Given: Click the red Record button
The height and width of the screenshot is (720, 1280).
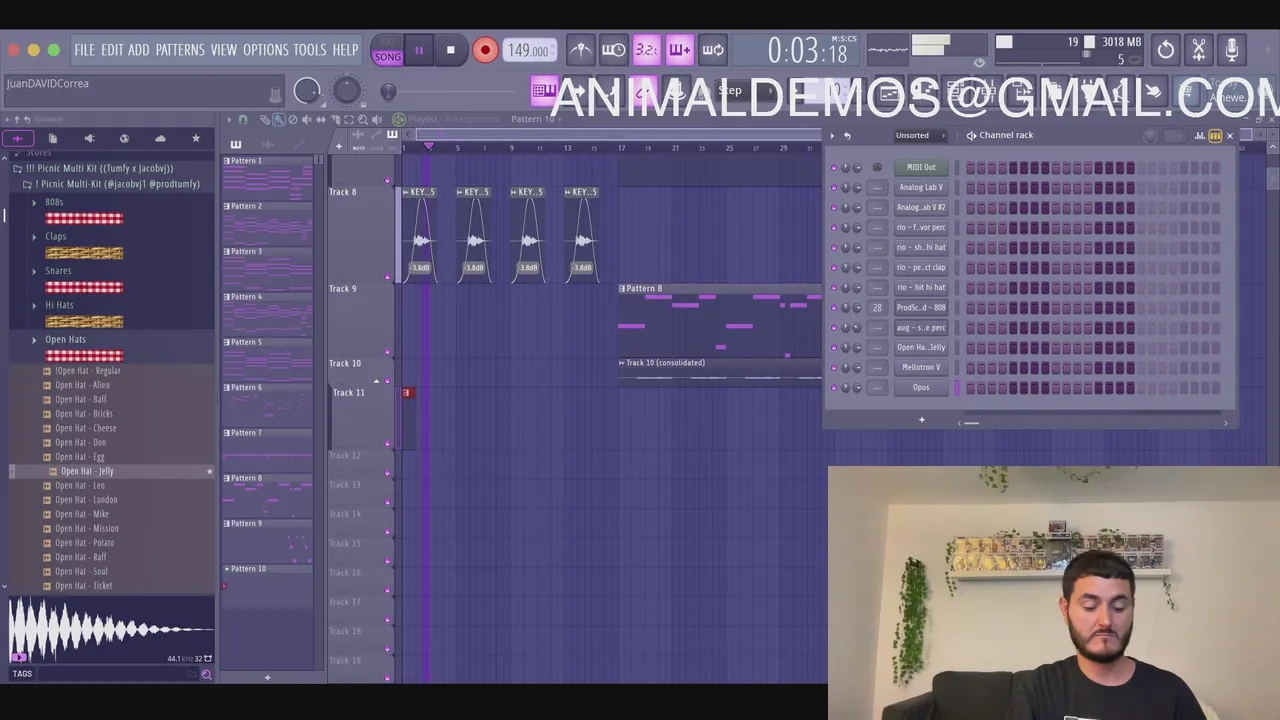Looking at the screenshot, I should click(x=485, y=50).
